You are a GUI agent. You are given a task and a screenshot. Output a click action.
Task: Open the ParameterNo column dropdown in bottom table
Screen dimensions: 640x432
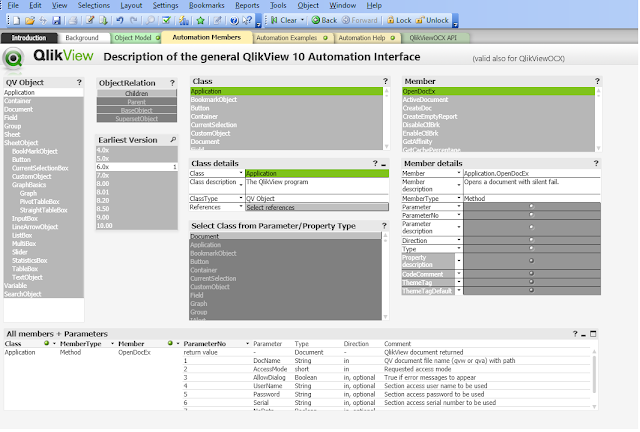click(247, 344)
